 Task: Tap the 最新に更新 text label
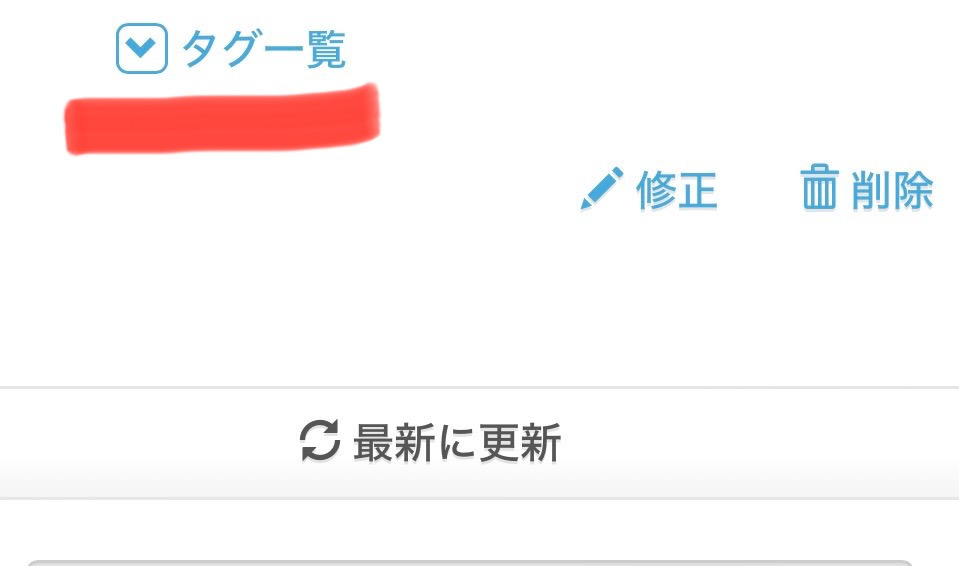click(x=457, y=442)
